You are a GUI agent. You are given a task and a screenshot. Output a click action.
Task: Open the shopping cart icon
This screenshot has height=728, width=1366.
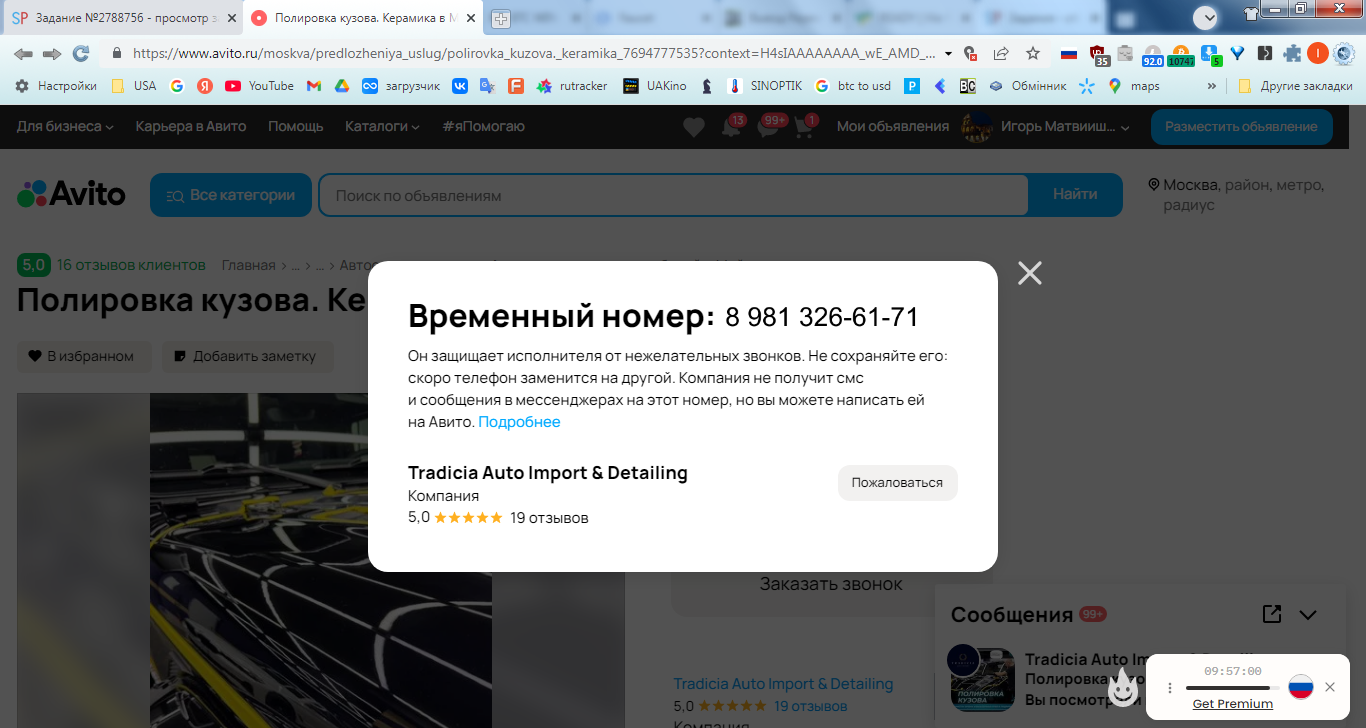(x=805, y=127)
